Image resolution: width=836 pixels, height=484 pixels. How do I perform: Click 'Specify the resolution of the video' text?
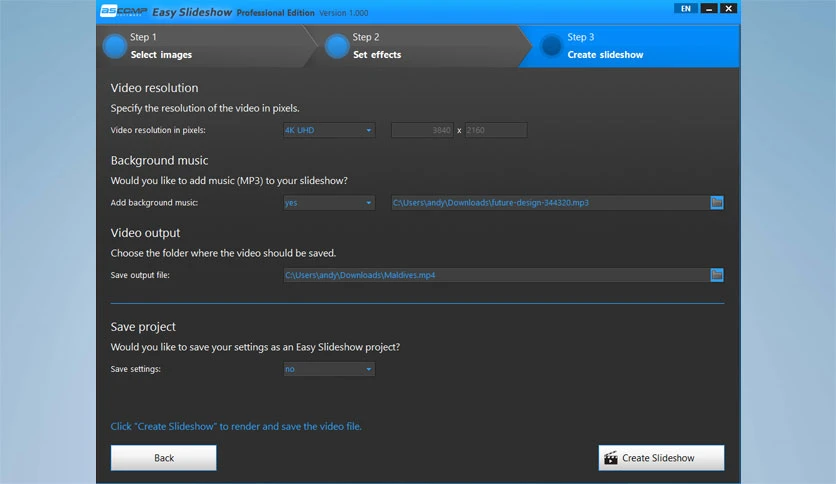(x=205, y=108)
